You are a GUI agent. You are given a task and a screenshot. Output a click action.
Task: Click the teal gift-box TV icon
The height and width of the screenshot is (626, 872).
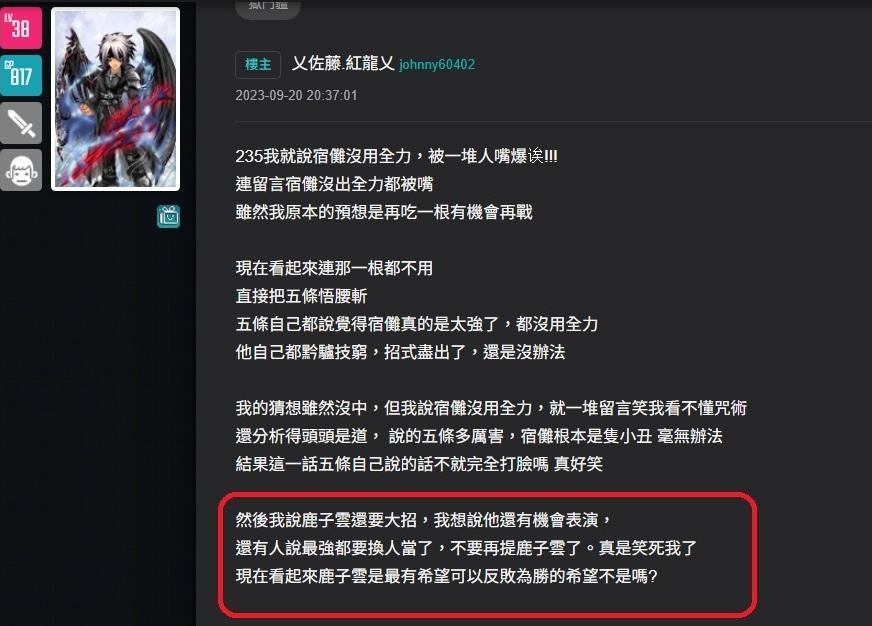pyautogui.click(x=169, y=216)
